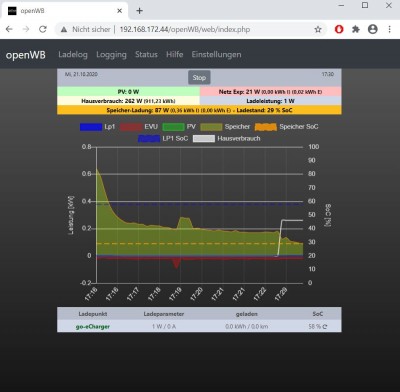
Task: Go forward with the browser forward arrow
Action: (x=26, y=29)
